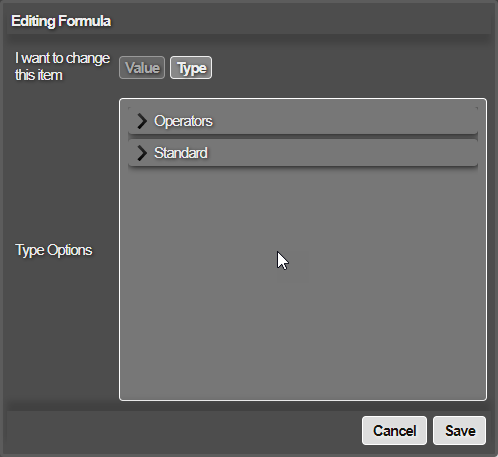Click the word 'Standard' in the list
Viewport: 498px width, 457px height.
coord(181,153)
